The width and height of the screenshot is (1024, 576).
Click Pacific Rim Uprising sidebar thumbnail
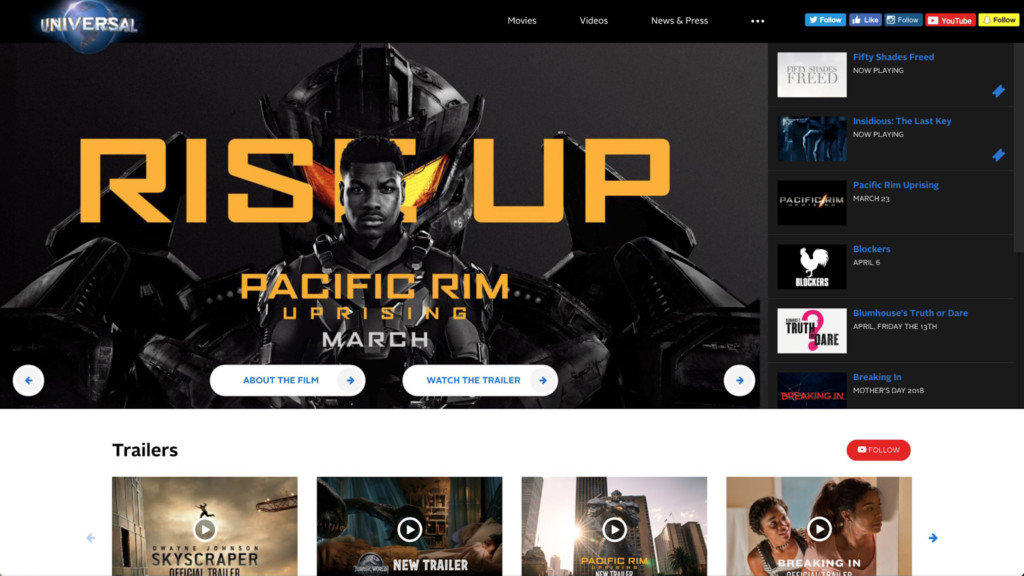[x=812, y=203]
